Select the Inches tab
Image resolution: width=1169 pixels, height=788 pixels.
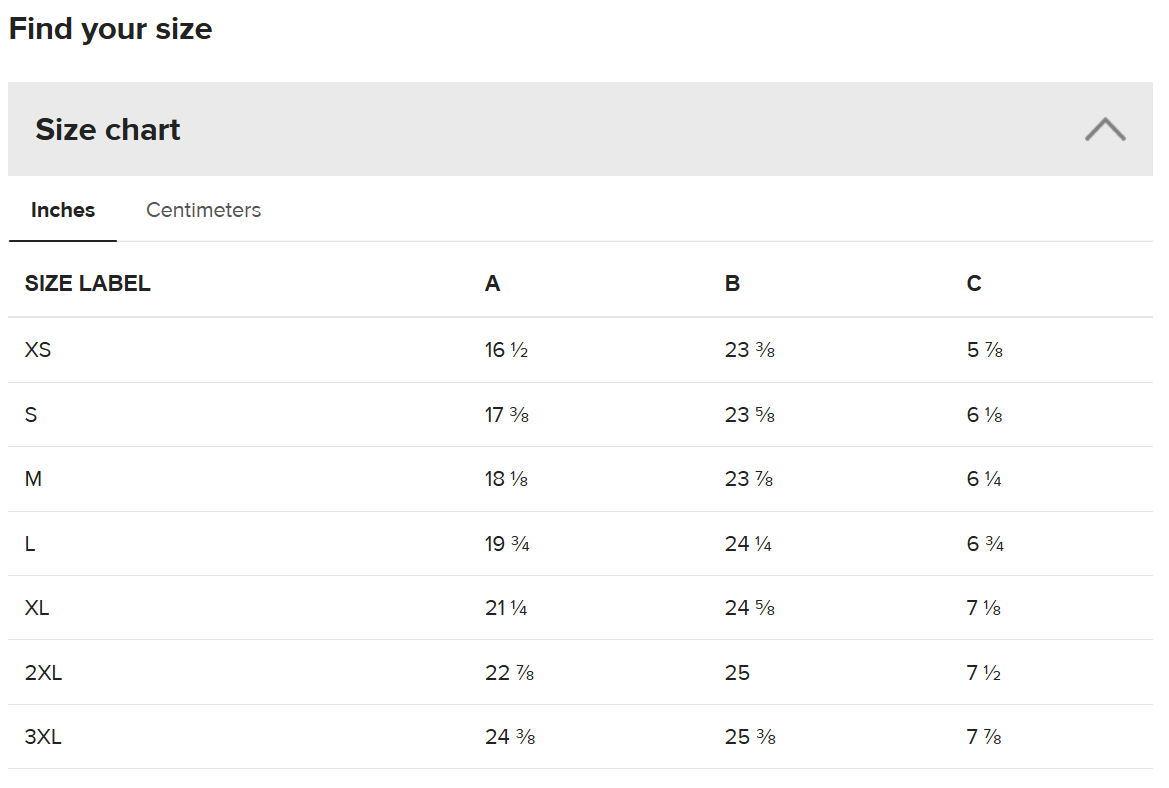point(63,210)
